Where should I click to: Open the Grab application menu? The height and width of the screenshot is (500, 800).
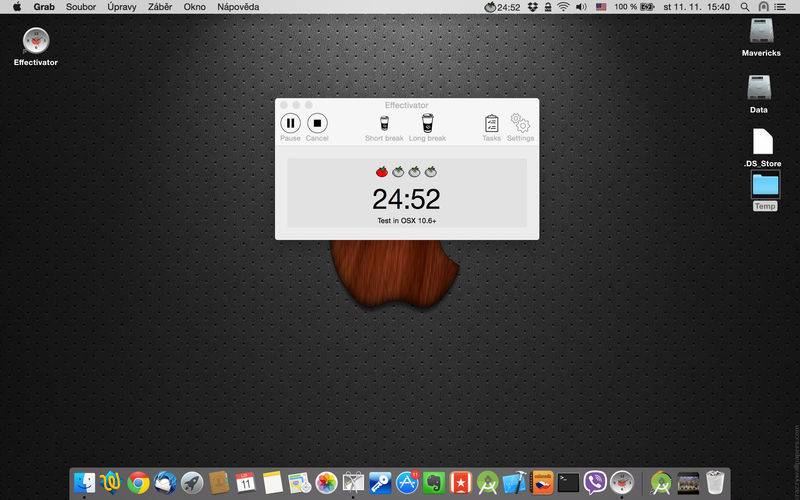click(44, 7)
